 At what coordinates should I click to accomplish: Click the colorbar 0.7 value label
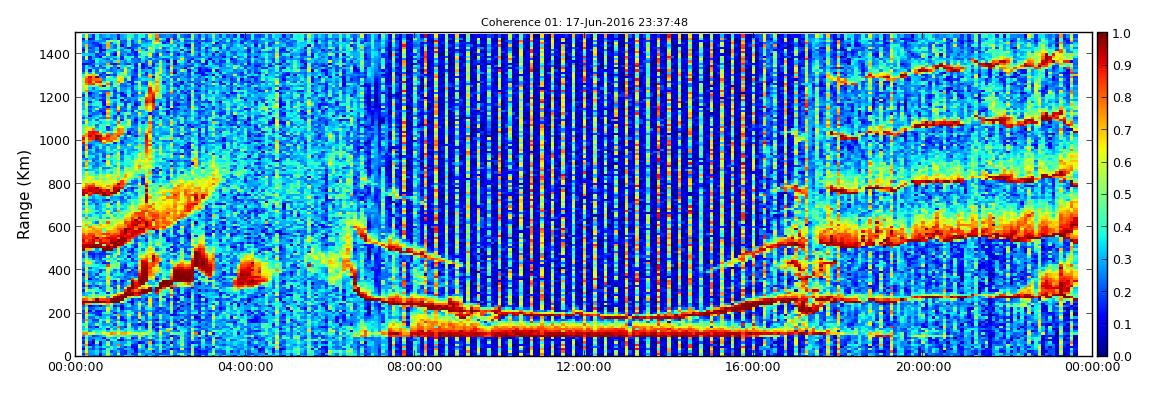click(1124, 131)
